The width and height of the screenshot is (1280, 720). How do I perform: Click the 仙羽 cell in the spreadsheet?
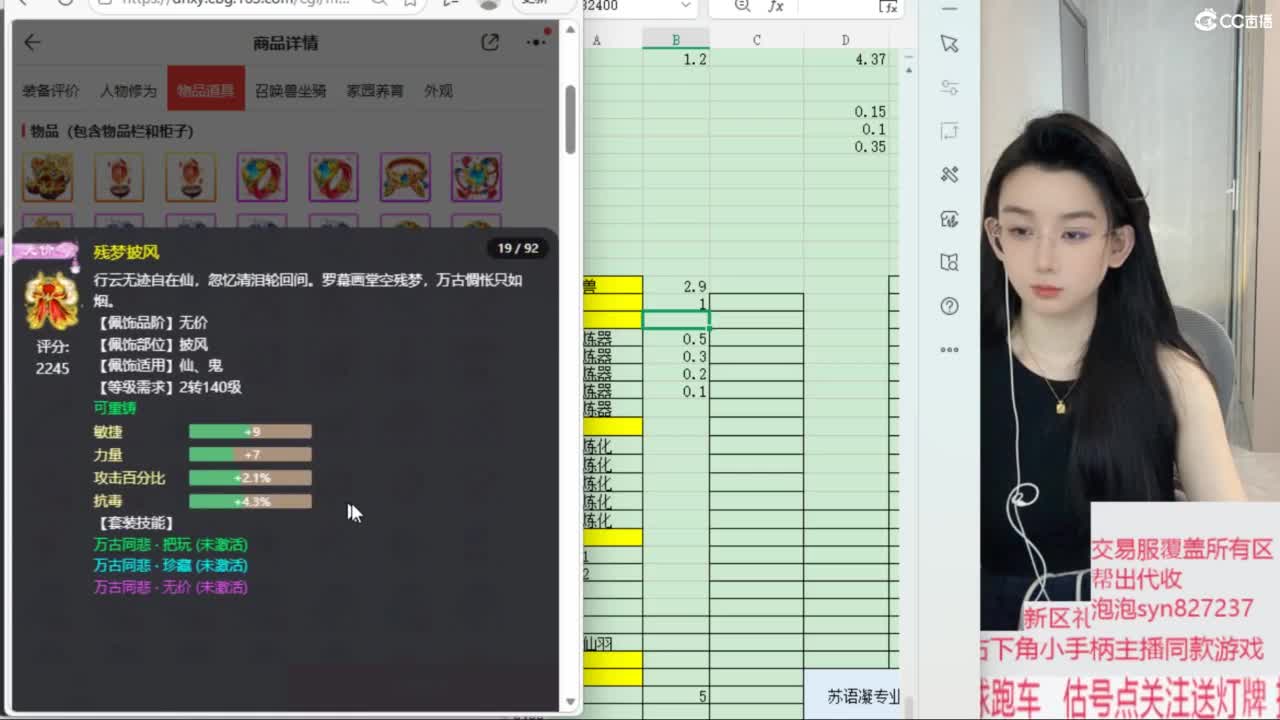(x=612, y=644)
